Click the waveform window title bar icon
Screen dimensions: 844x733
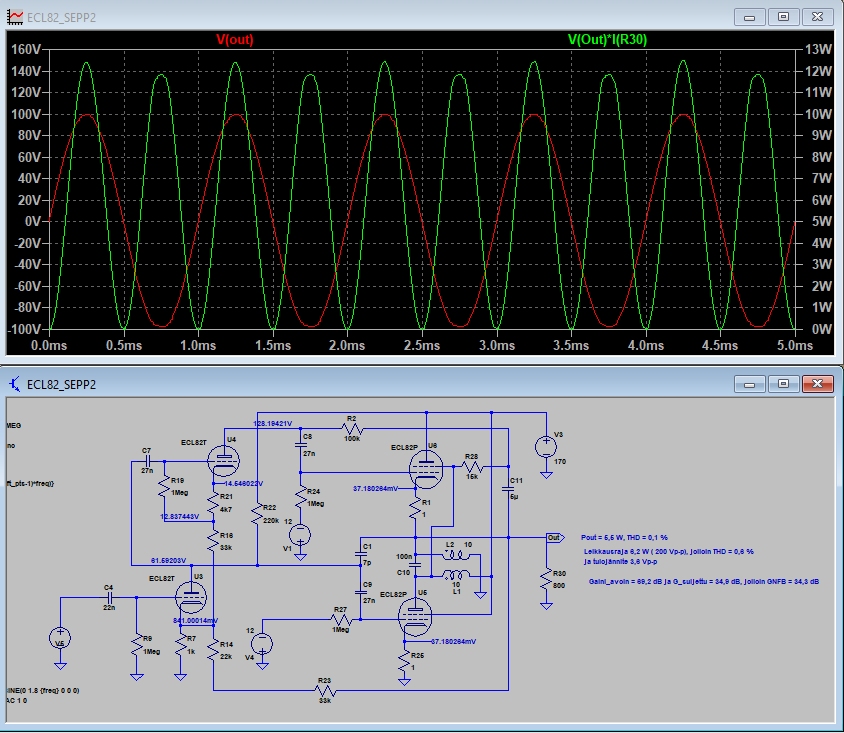[16, 16]
